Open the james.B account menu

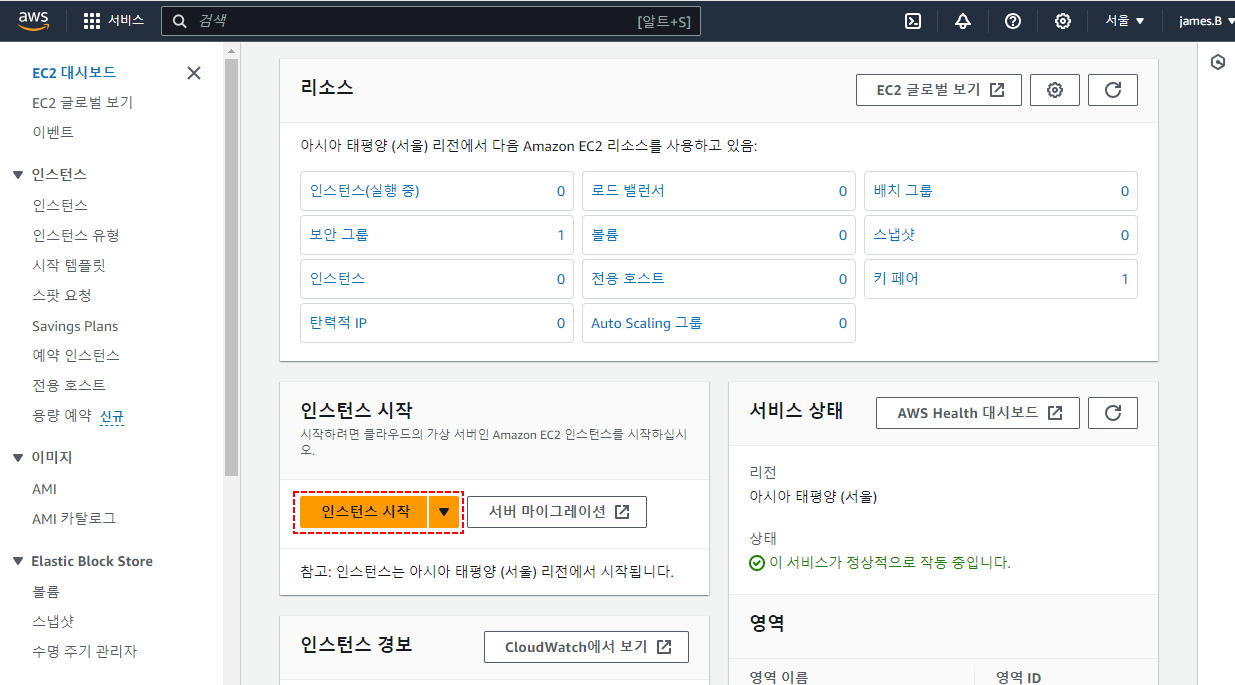(x=1206, y=21)
